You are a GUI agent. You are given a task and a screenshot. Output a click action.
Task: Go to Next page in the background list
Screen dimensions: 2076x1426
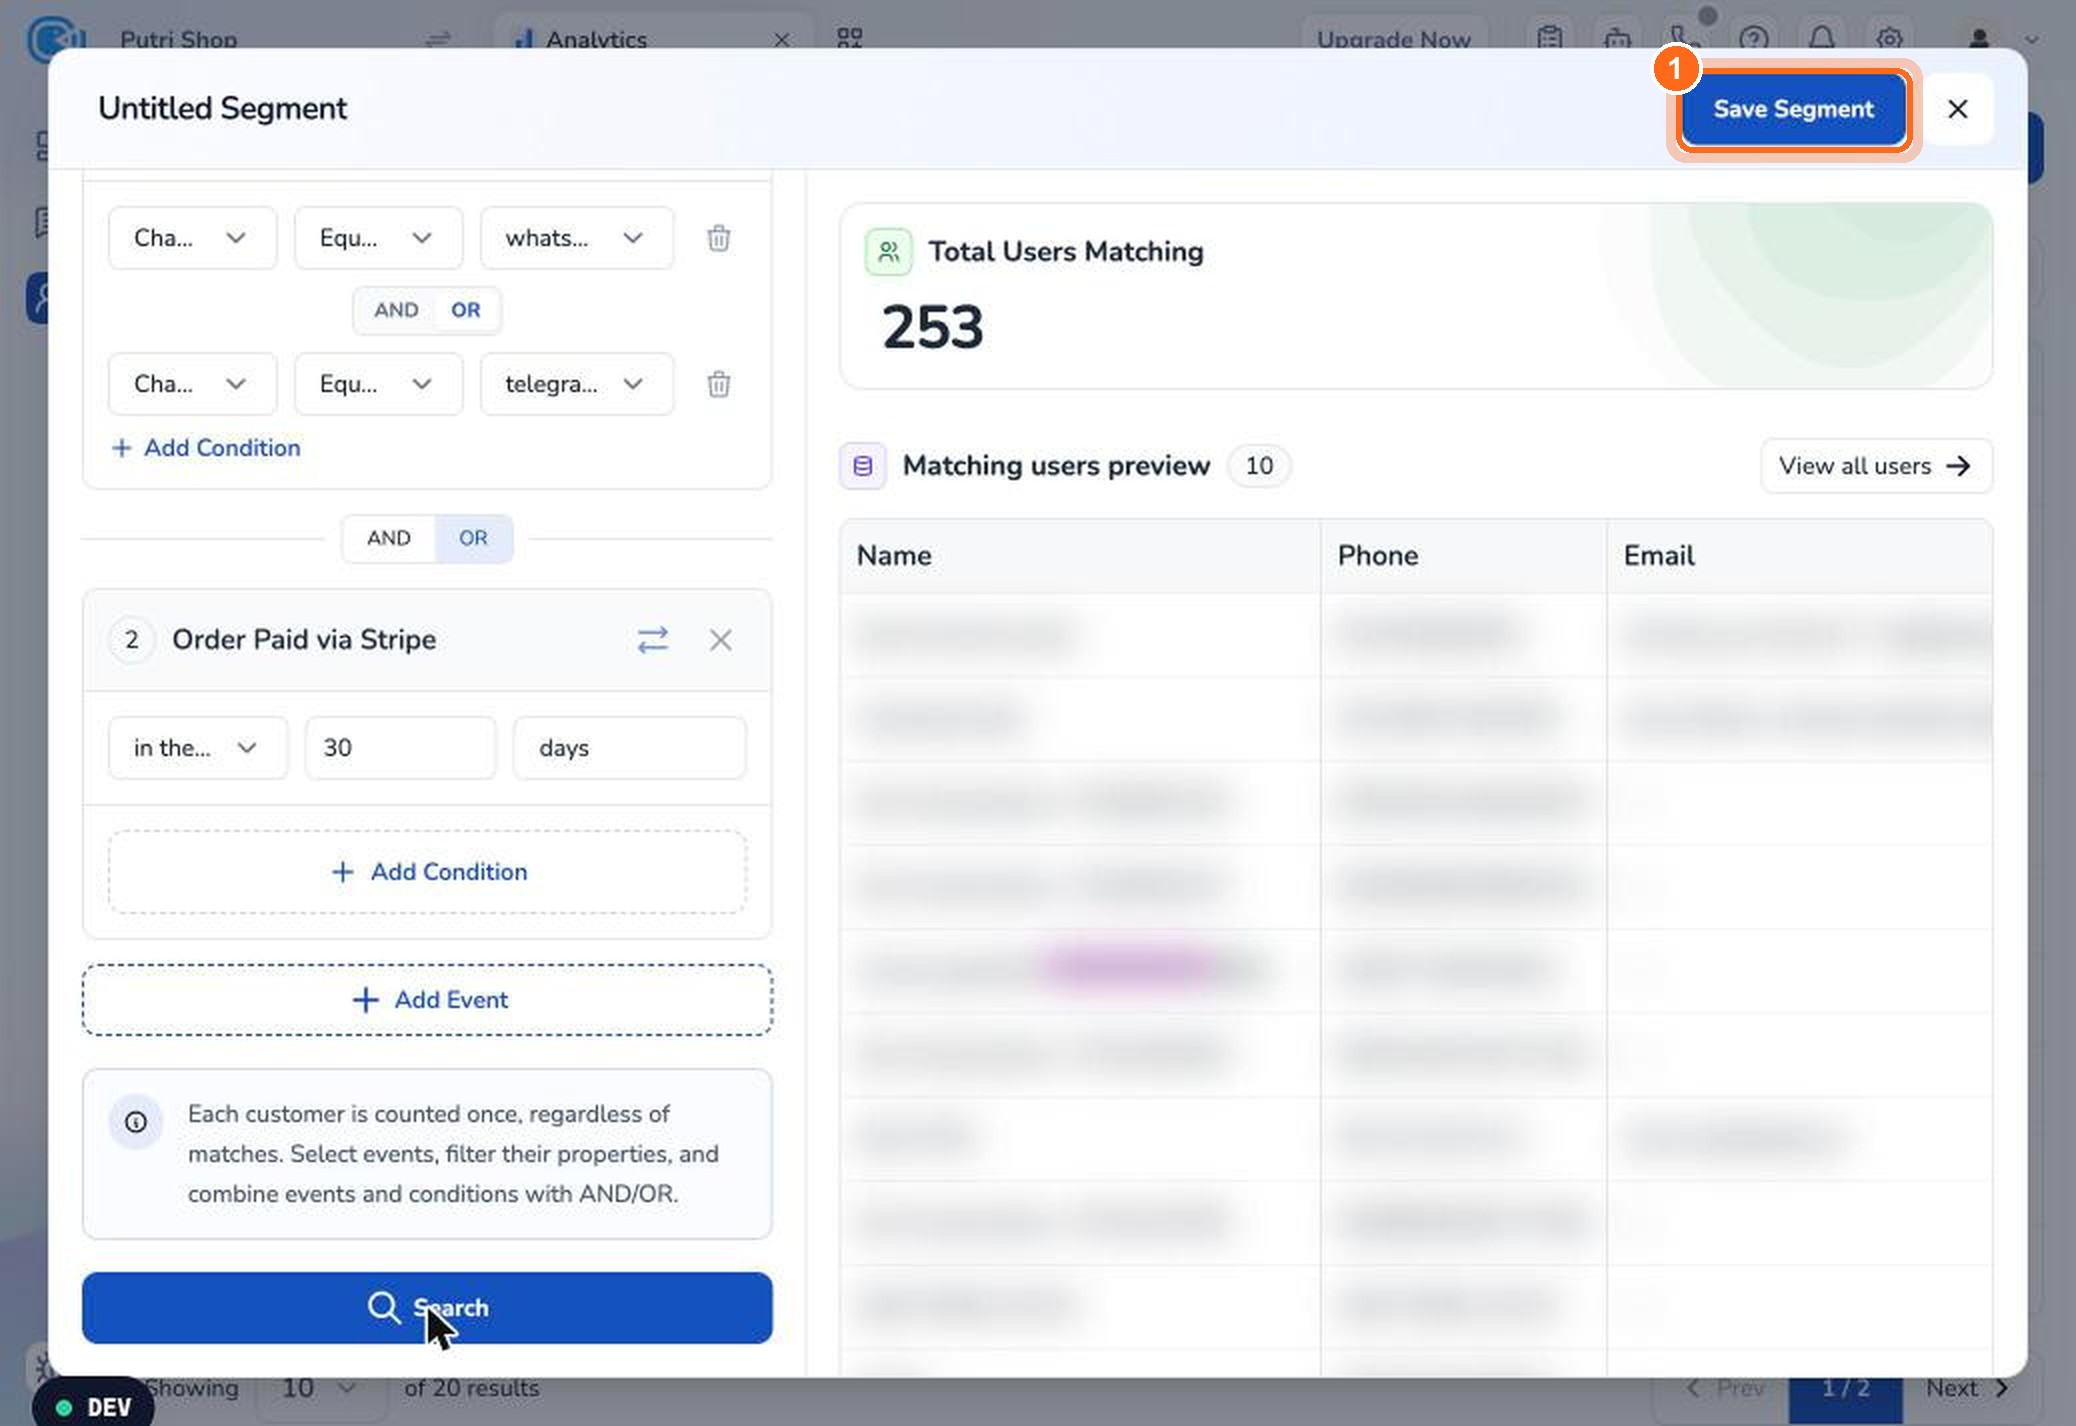coord(1966,1388)
